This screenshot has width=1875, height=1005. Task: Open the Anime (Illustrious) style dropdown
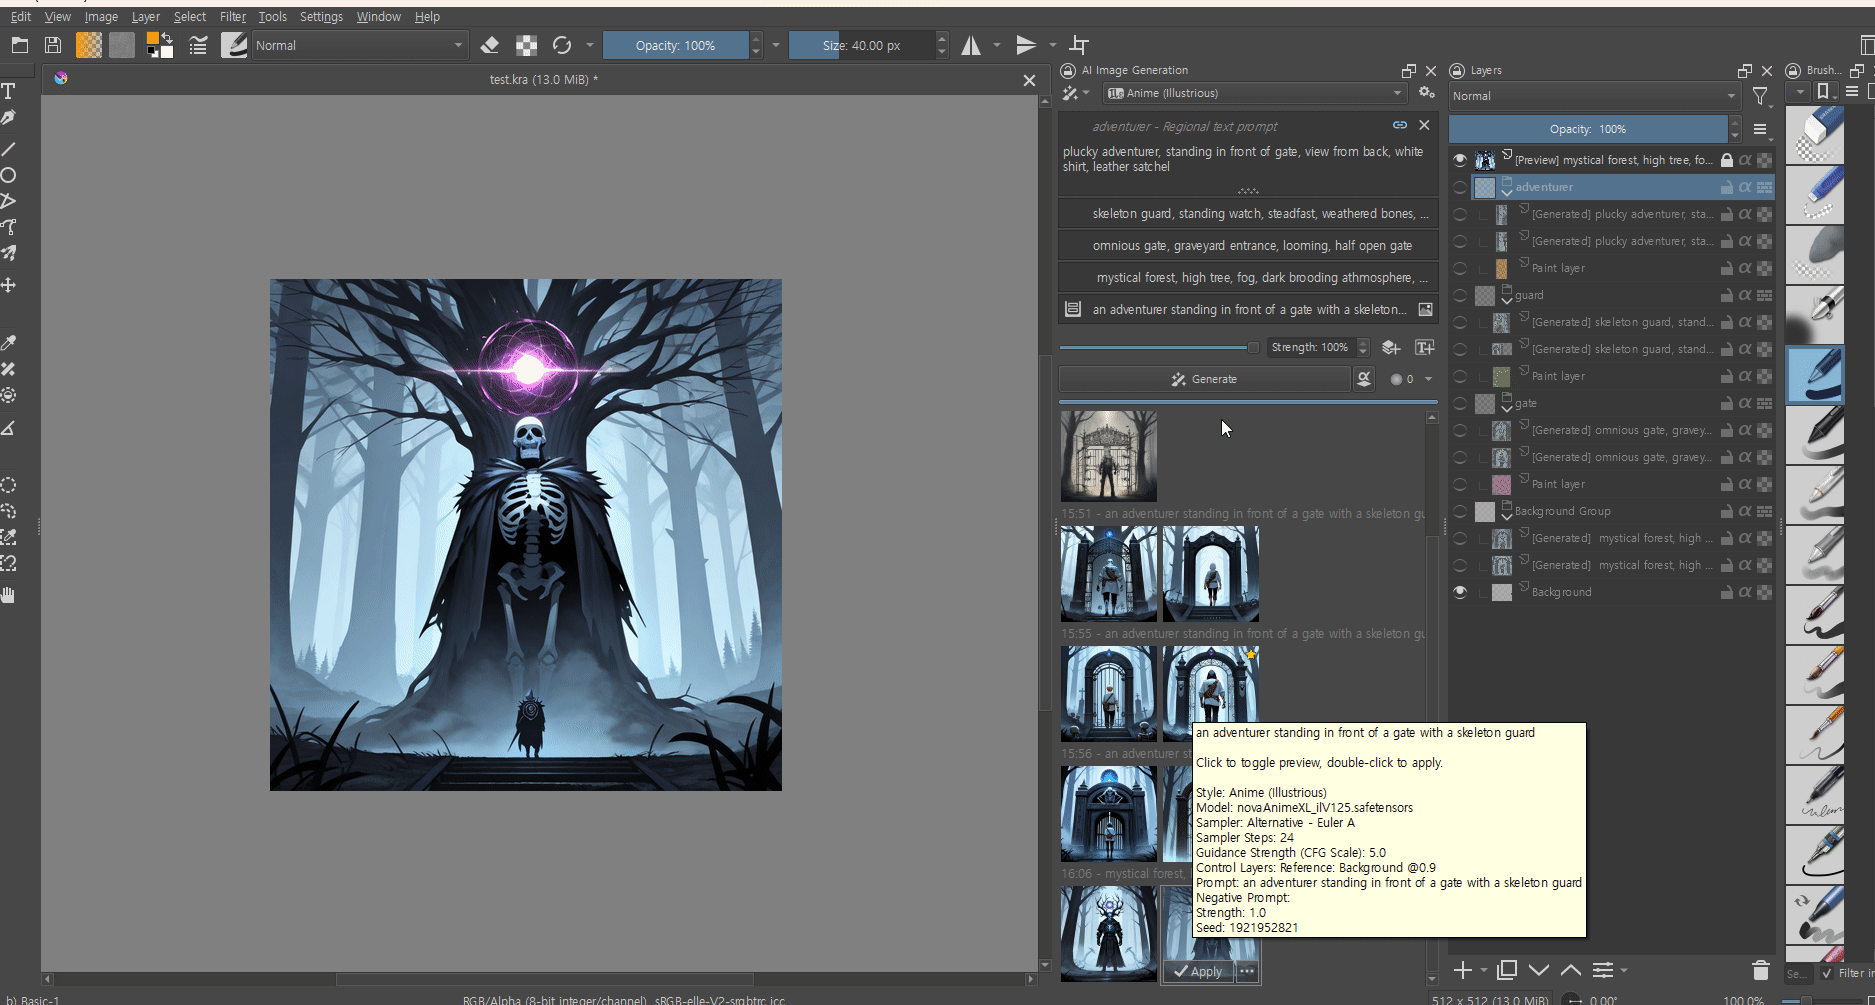coord(1255,93)
